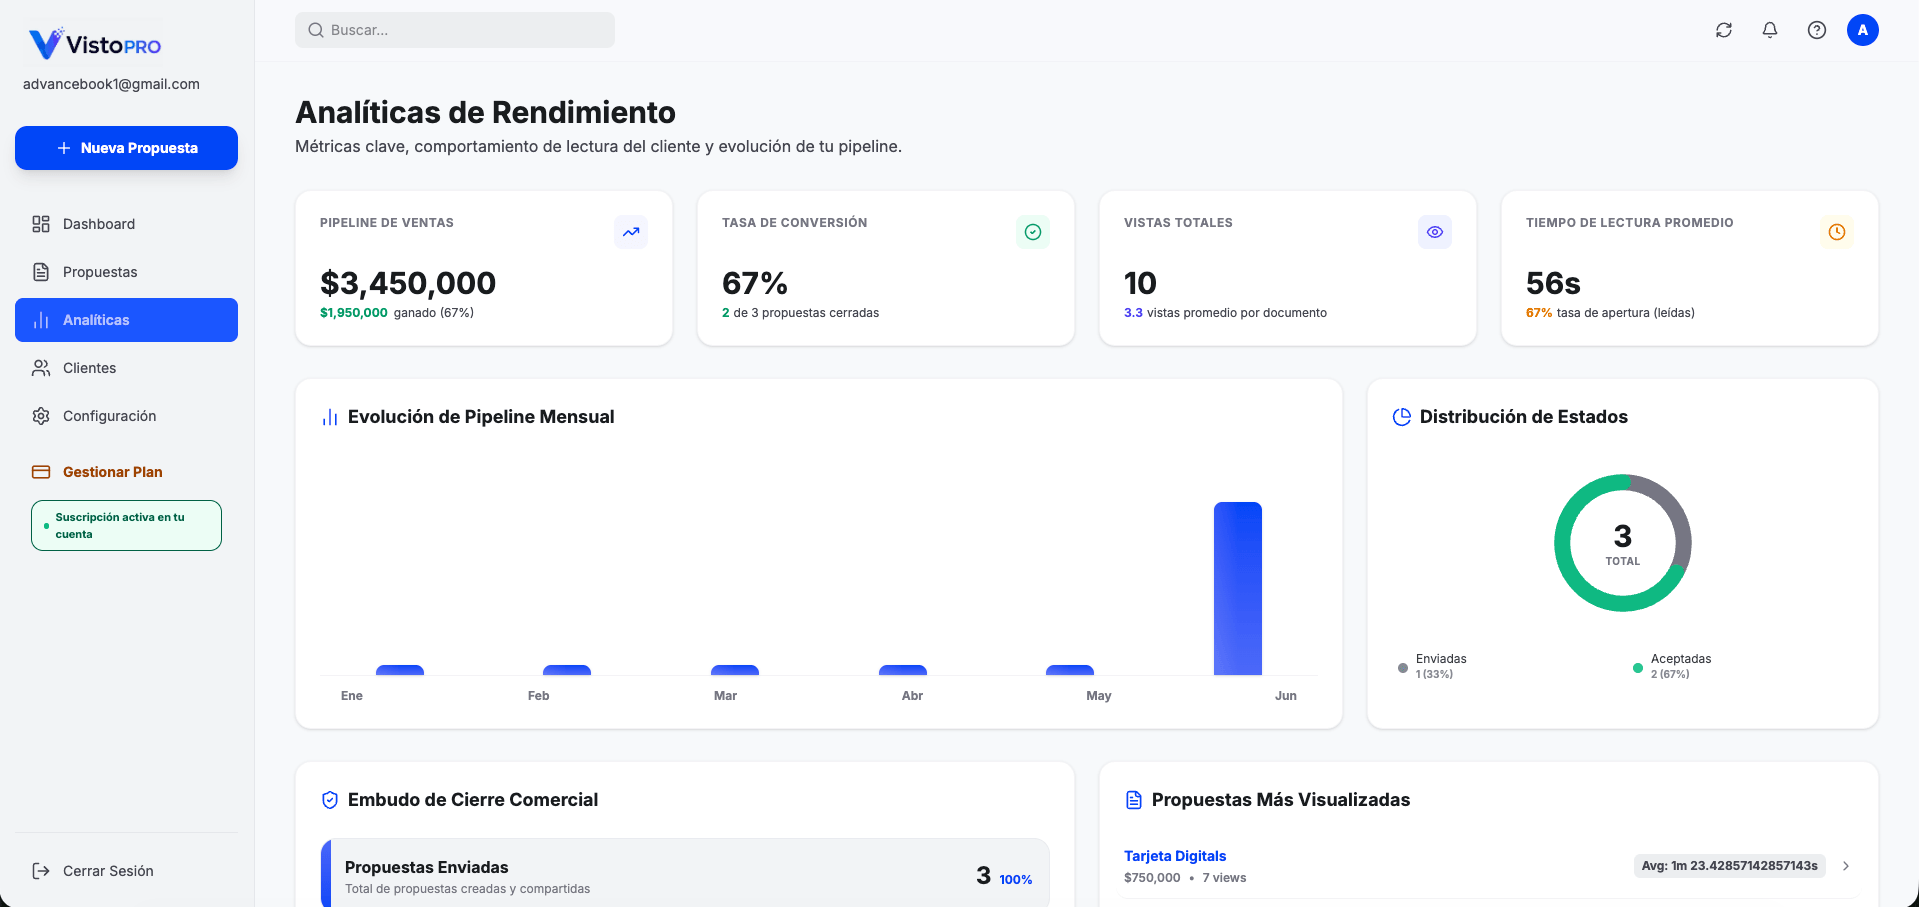Click the Pipeline de Ventas trend icon
Image resolution: width=1919 pixels, height=907 pixels.
[631, 232]
